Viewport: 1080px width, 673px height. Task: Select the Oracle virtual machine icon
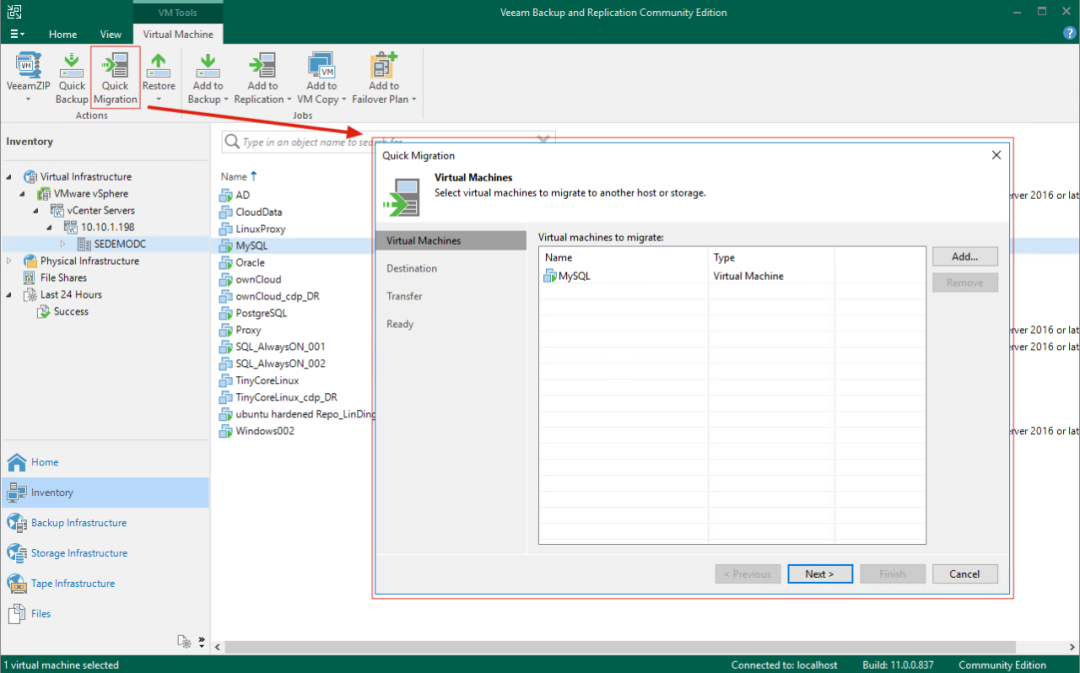coord(225,262)
